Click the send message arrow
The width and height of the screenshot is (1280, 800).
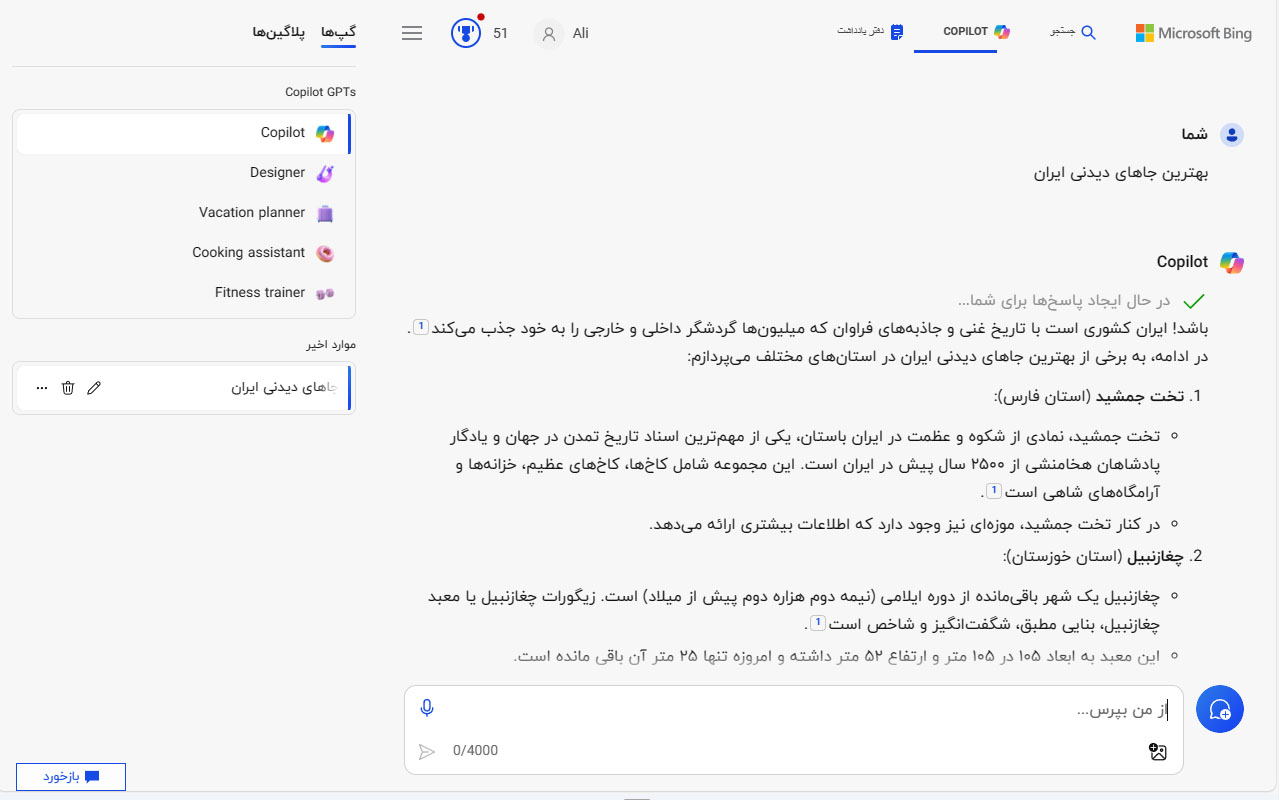[x=426, y=751]
